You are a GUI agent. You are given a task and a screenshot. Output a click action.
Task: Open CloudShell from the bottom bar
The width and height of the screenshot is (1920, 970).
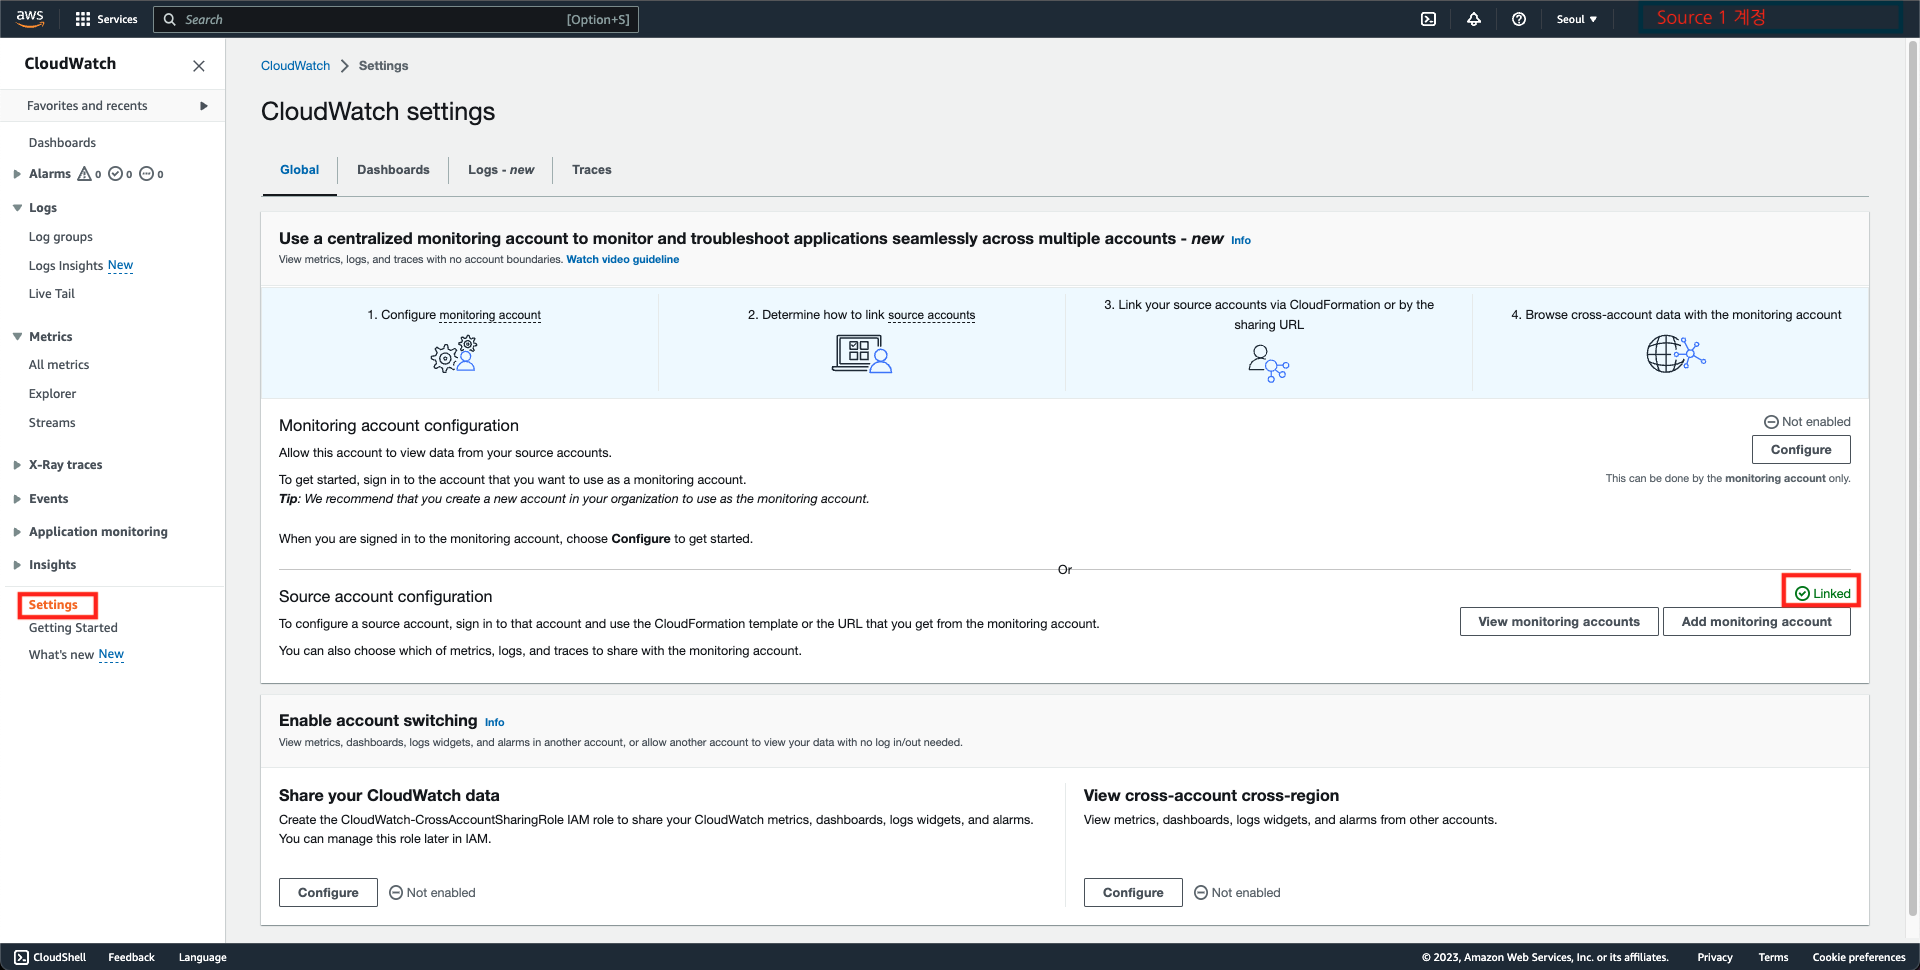click(x=49, y=957)
